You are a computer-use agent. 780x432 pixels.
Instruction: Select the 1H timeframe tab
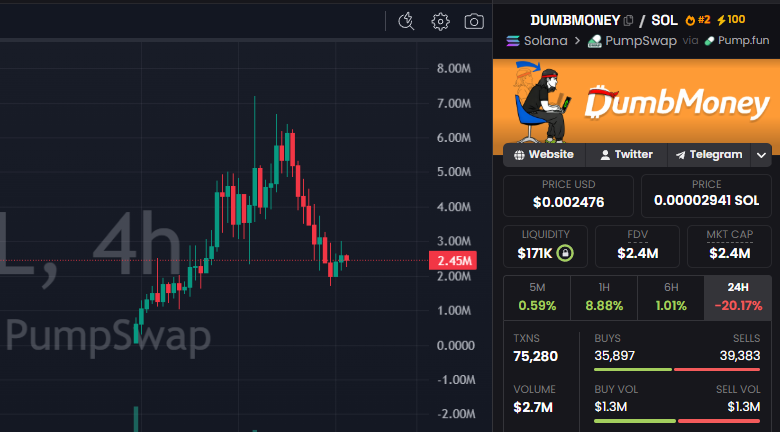604,298
